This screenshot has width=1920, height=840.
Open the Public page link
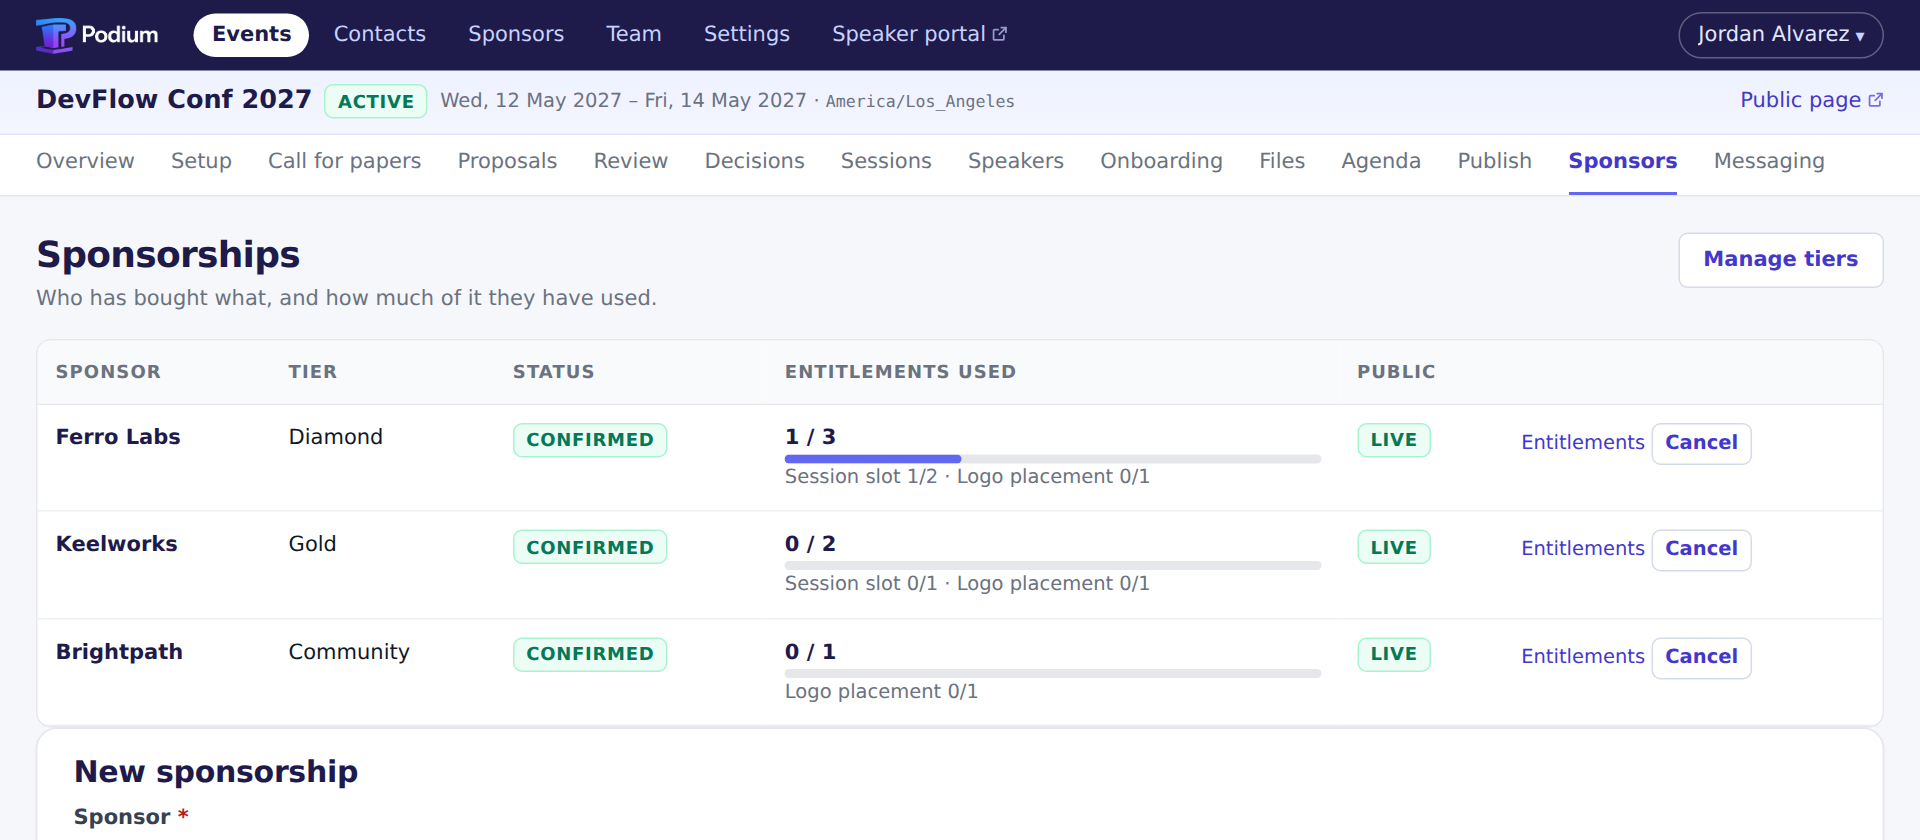(1811, 100)
